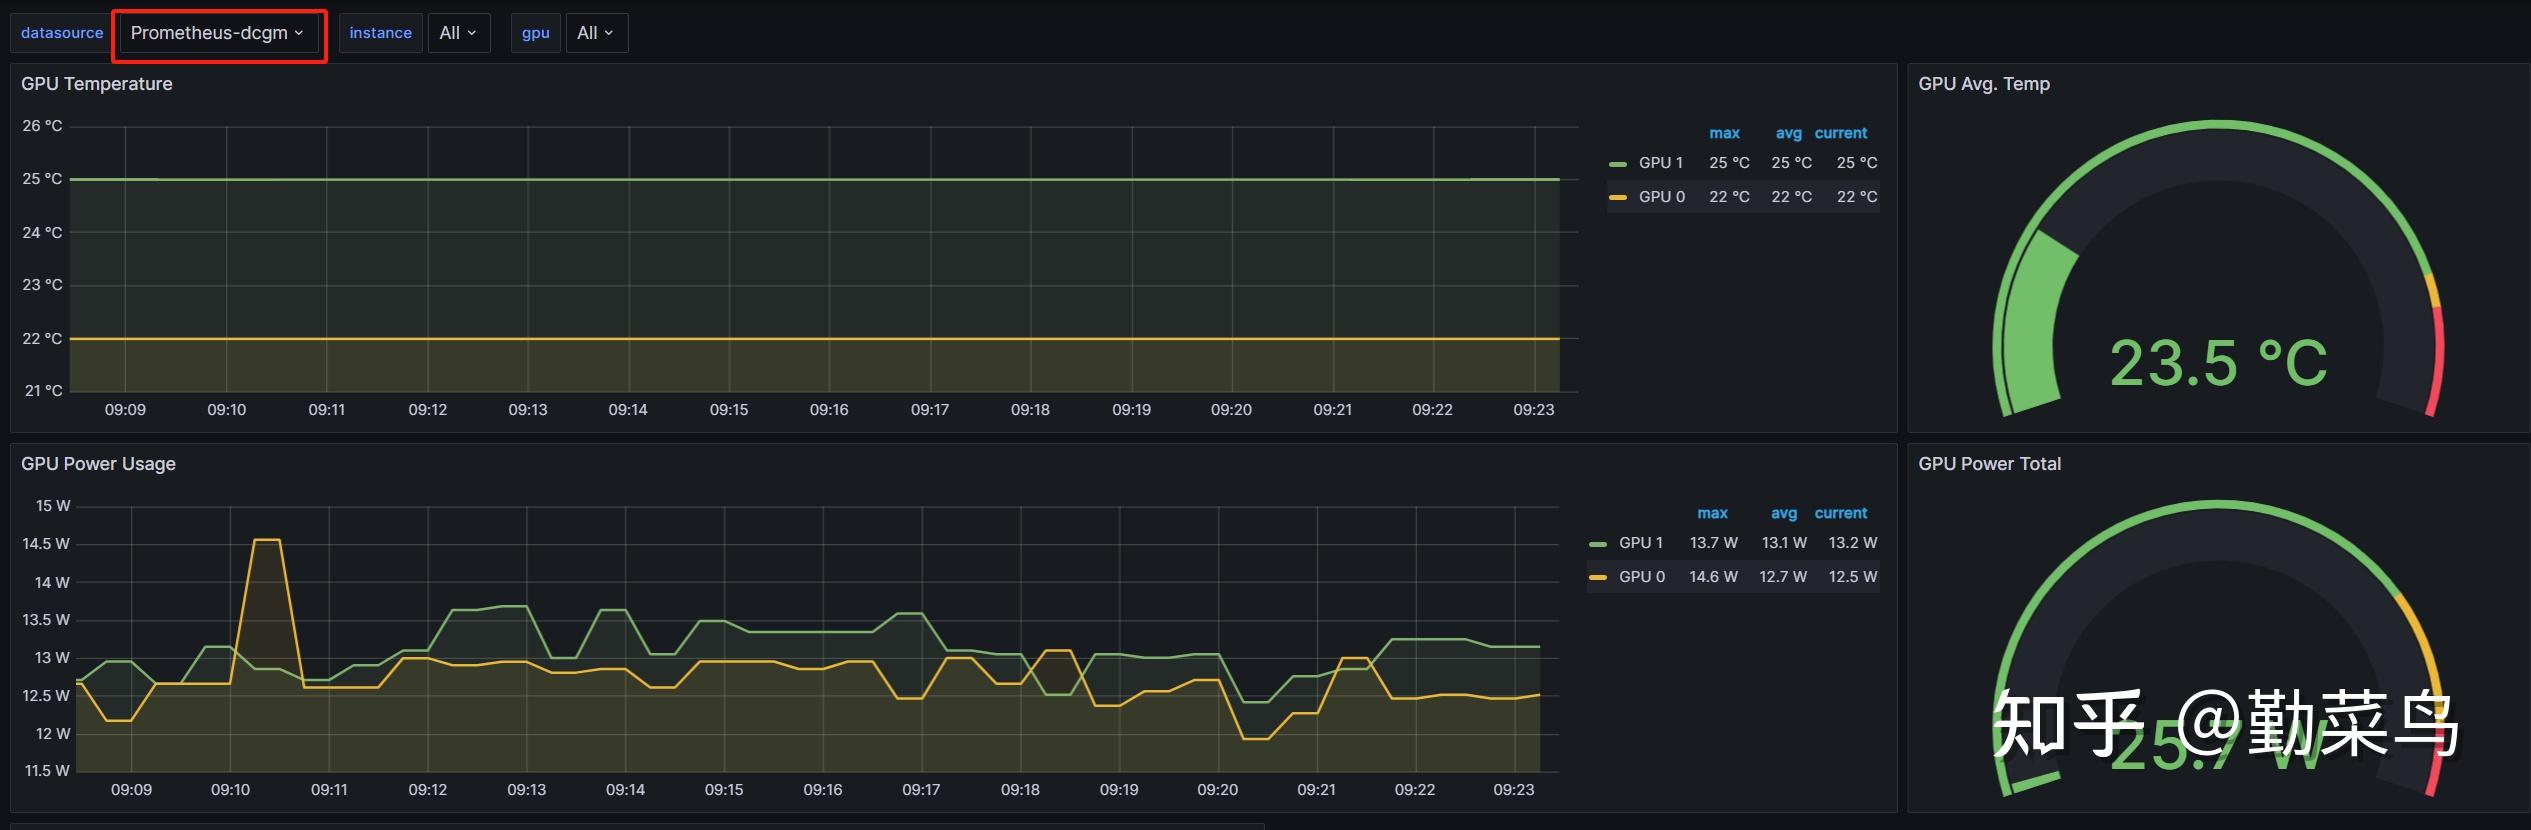Viewport: 2531px width, 830px height.
Task: Click green GPU 1 color swatch in temperature legend
Action: [x=1617, y=164]
